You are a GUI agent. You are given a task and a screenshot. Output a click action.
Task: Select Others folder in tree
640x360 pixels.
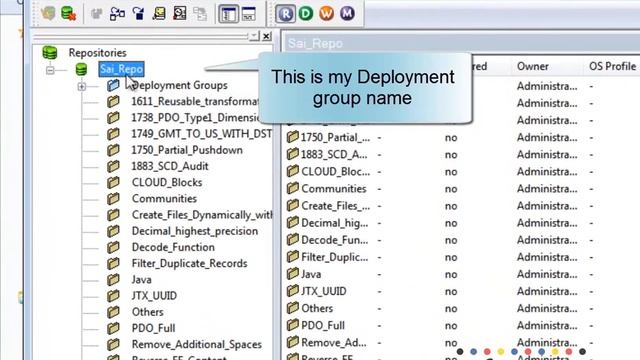tap(147, 312)
